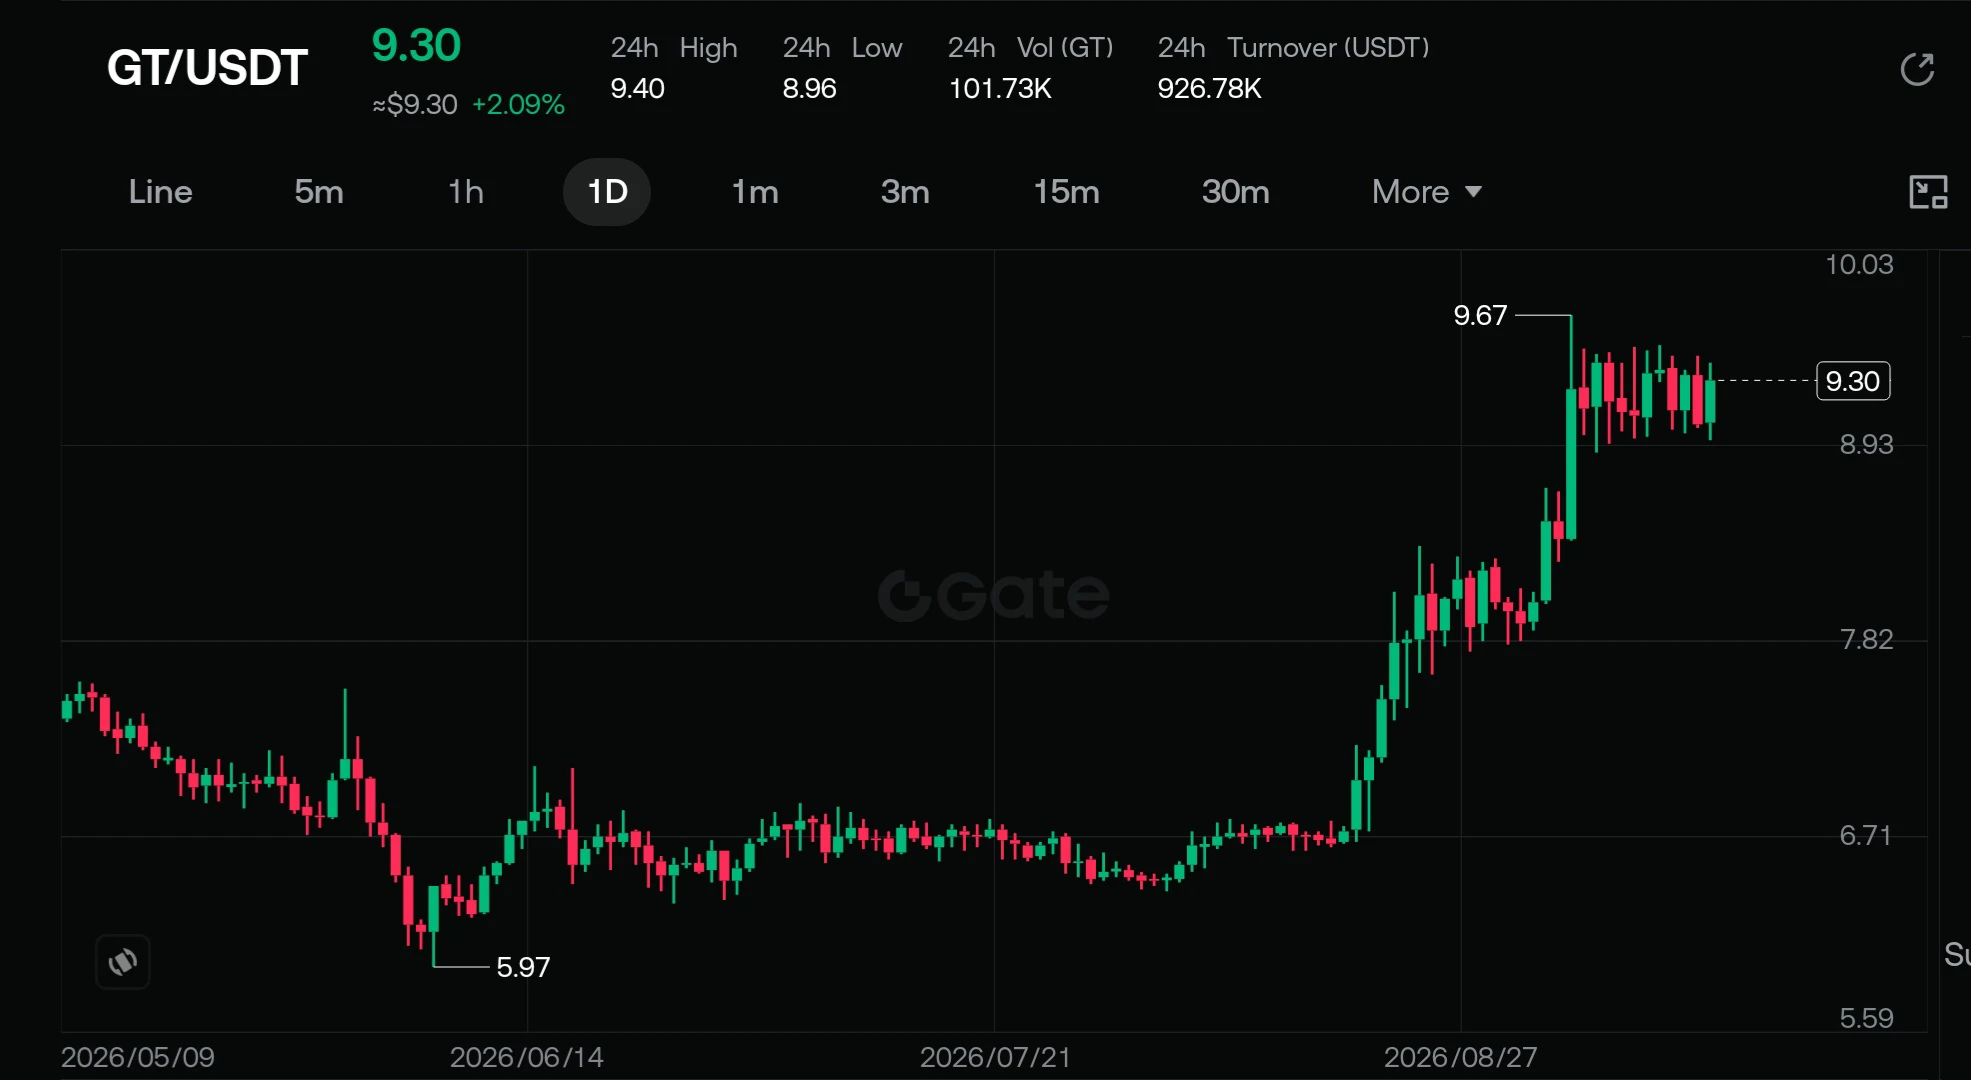Click the current price tag 9.30 on axis
The height and width of the screenshot is (1080, 1971).
pyautogui.click(x=1853, y=381)
